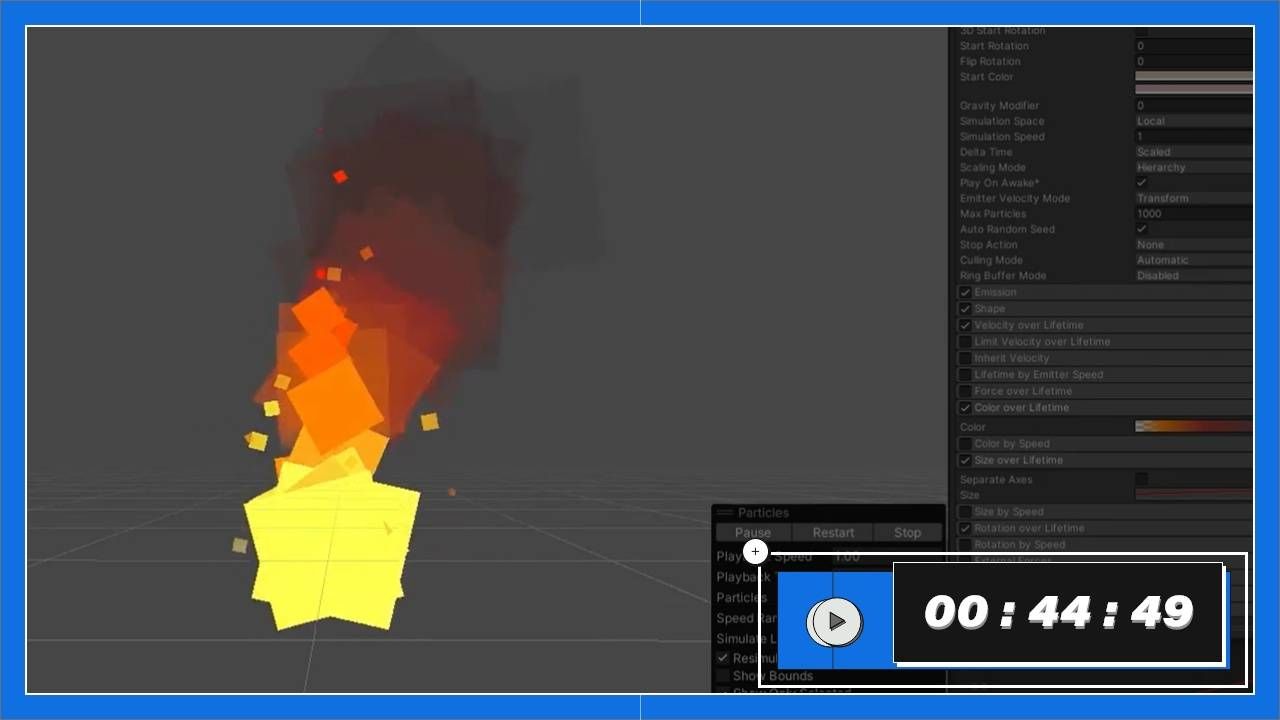This screenshot has width=1280, height=720.
Task: Expand the Limit Velocity over Lifetime header
Action: click(1104, 342)
